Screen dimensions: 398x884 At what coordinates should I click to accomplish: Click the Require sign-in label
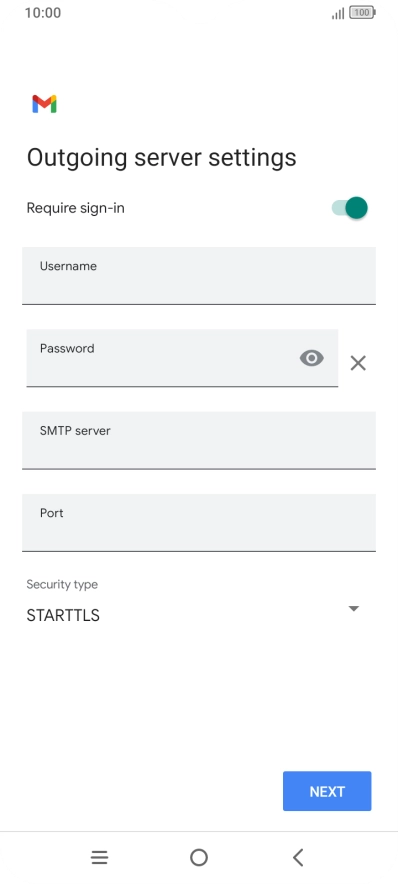point(76,208)
